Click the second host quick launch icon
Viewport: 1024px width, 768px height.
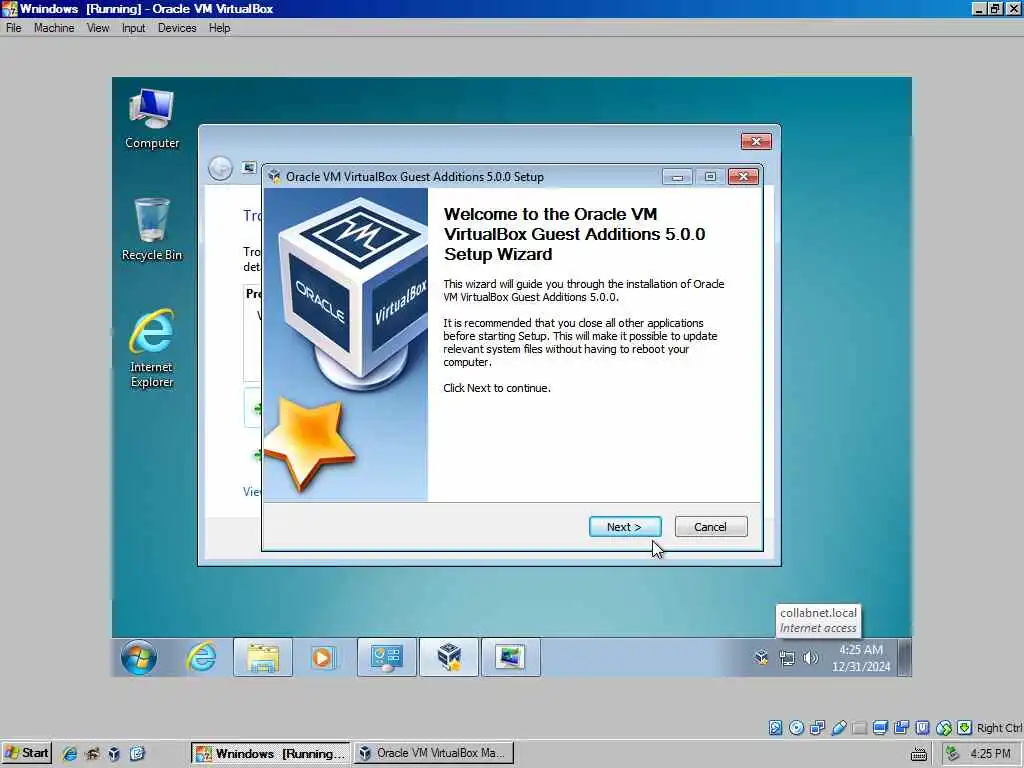(x=92, y=754)
